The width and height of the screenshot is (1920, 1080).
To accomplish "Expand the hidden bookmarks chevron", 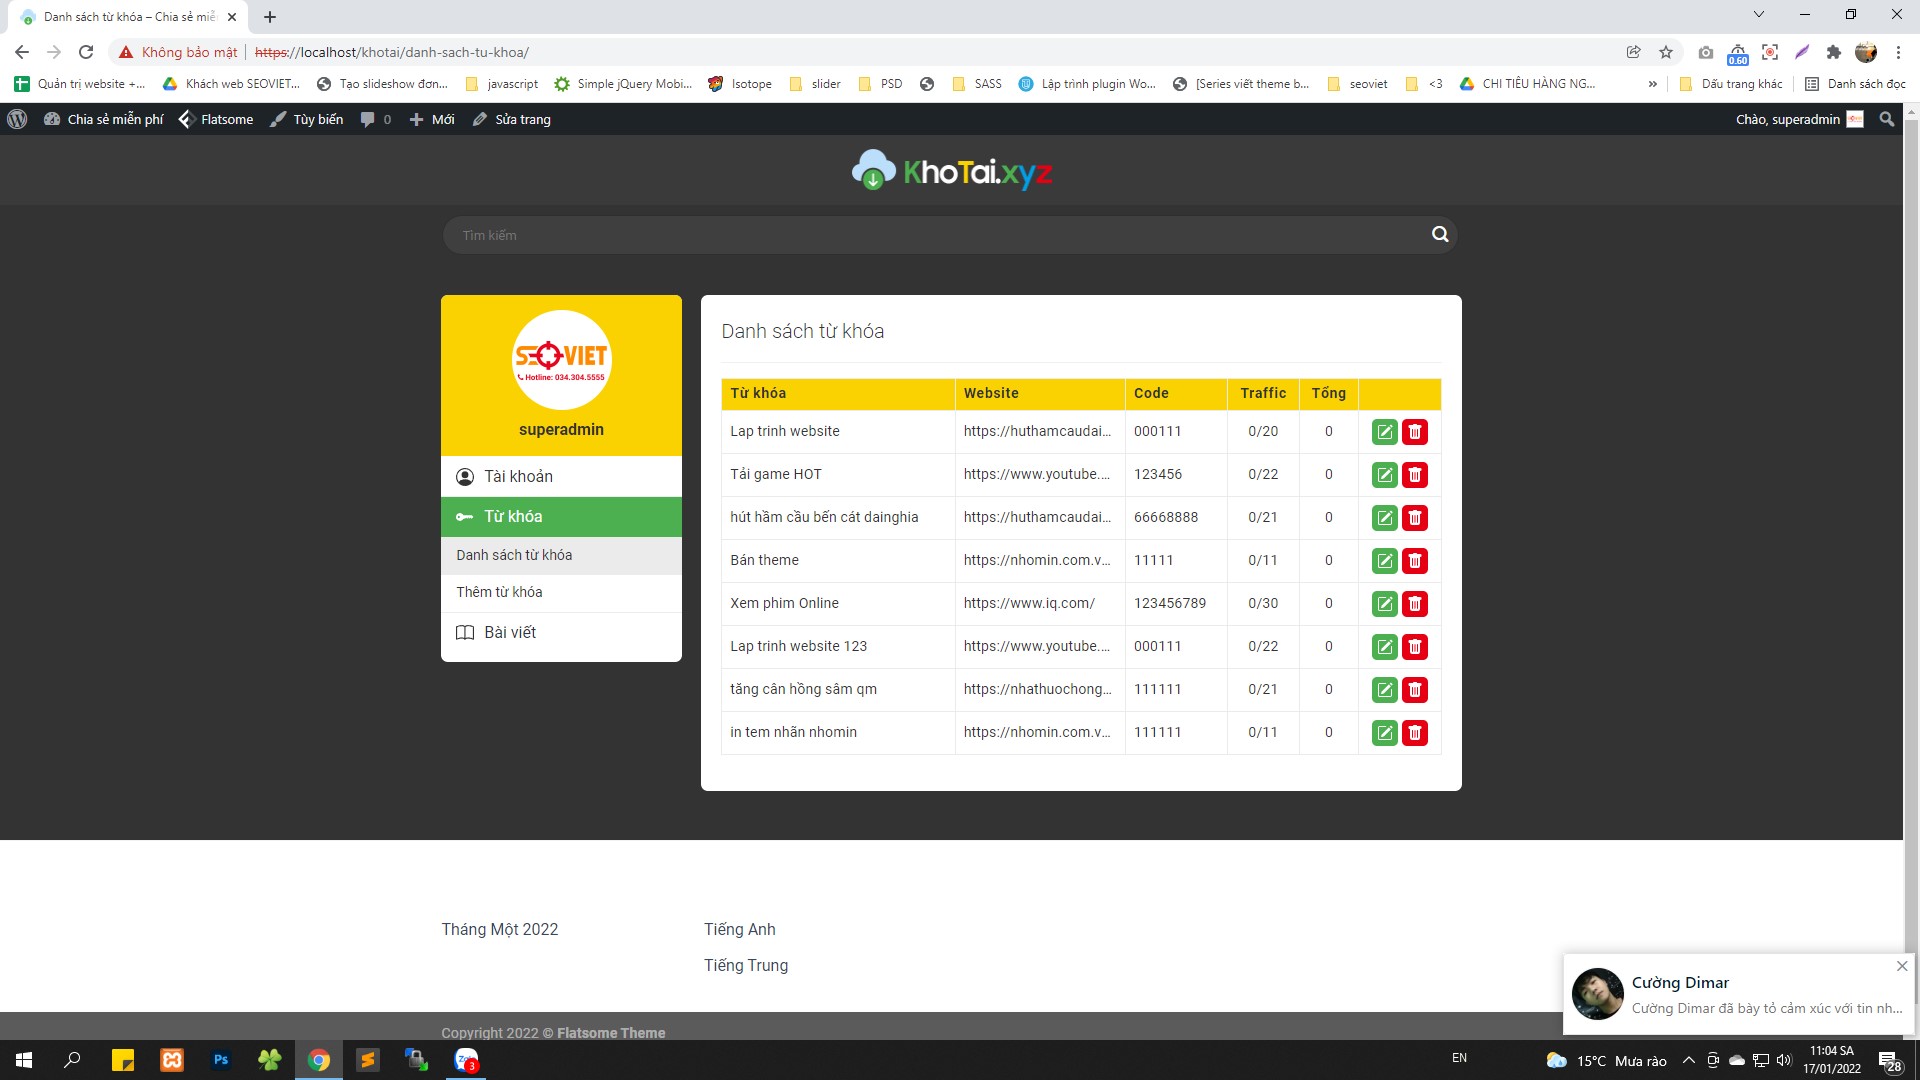I will click(x=1652, y=84).
